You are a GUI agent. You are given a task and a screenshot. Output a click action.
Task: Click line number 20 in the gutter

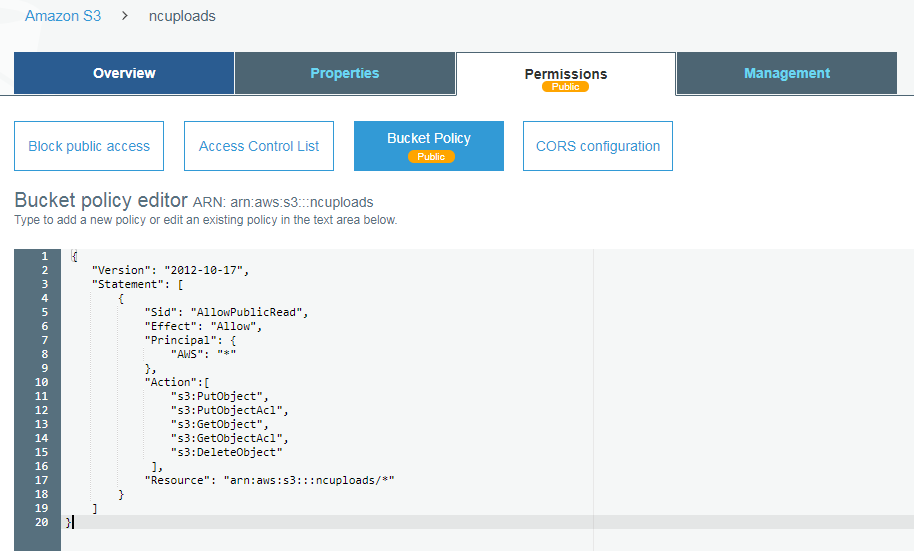coord(41,522)
